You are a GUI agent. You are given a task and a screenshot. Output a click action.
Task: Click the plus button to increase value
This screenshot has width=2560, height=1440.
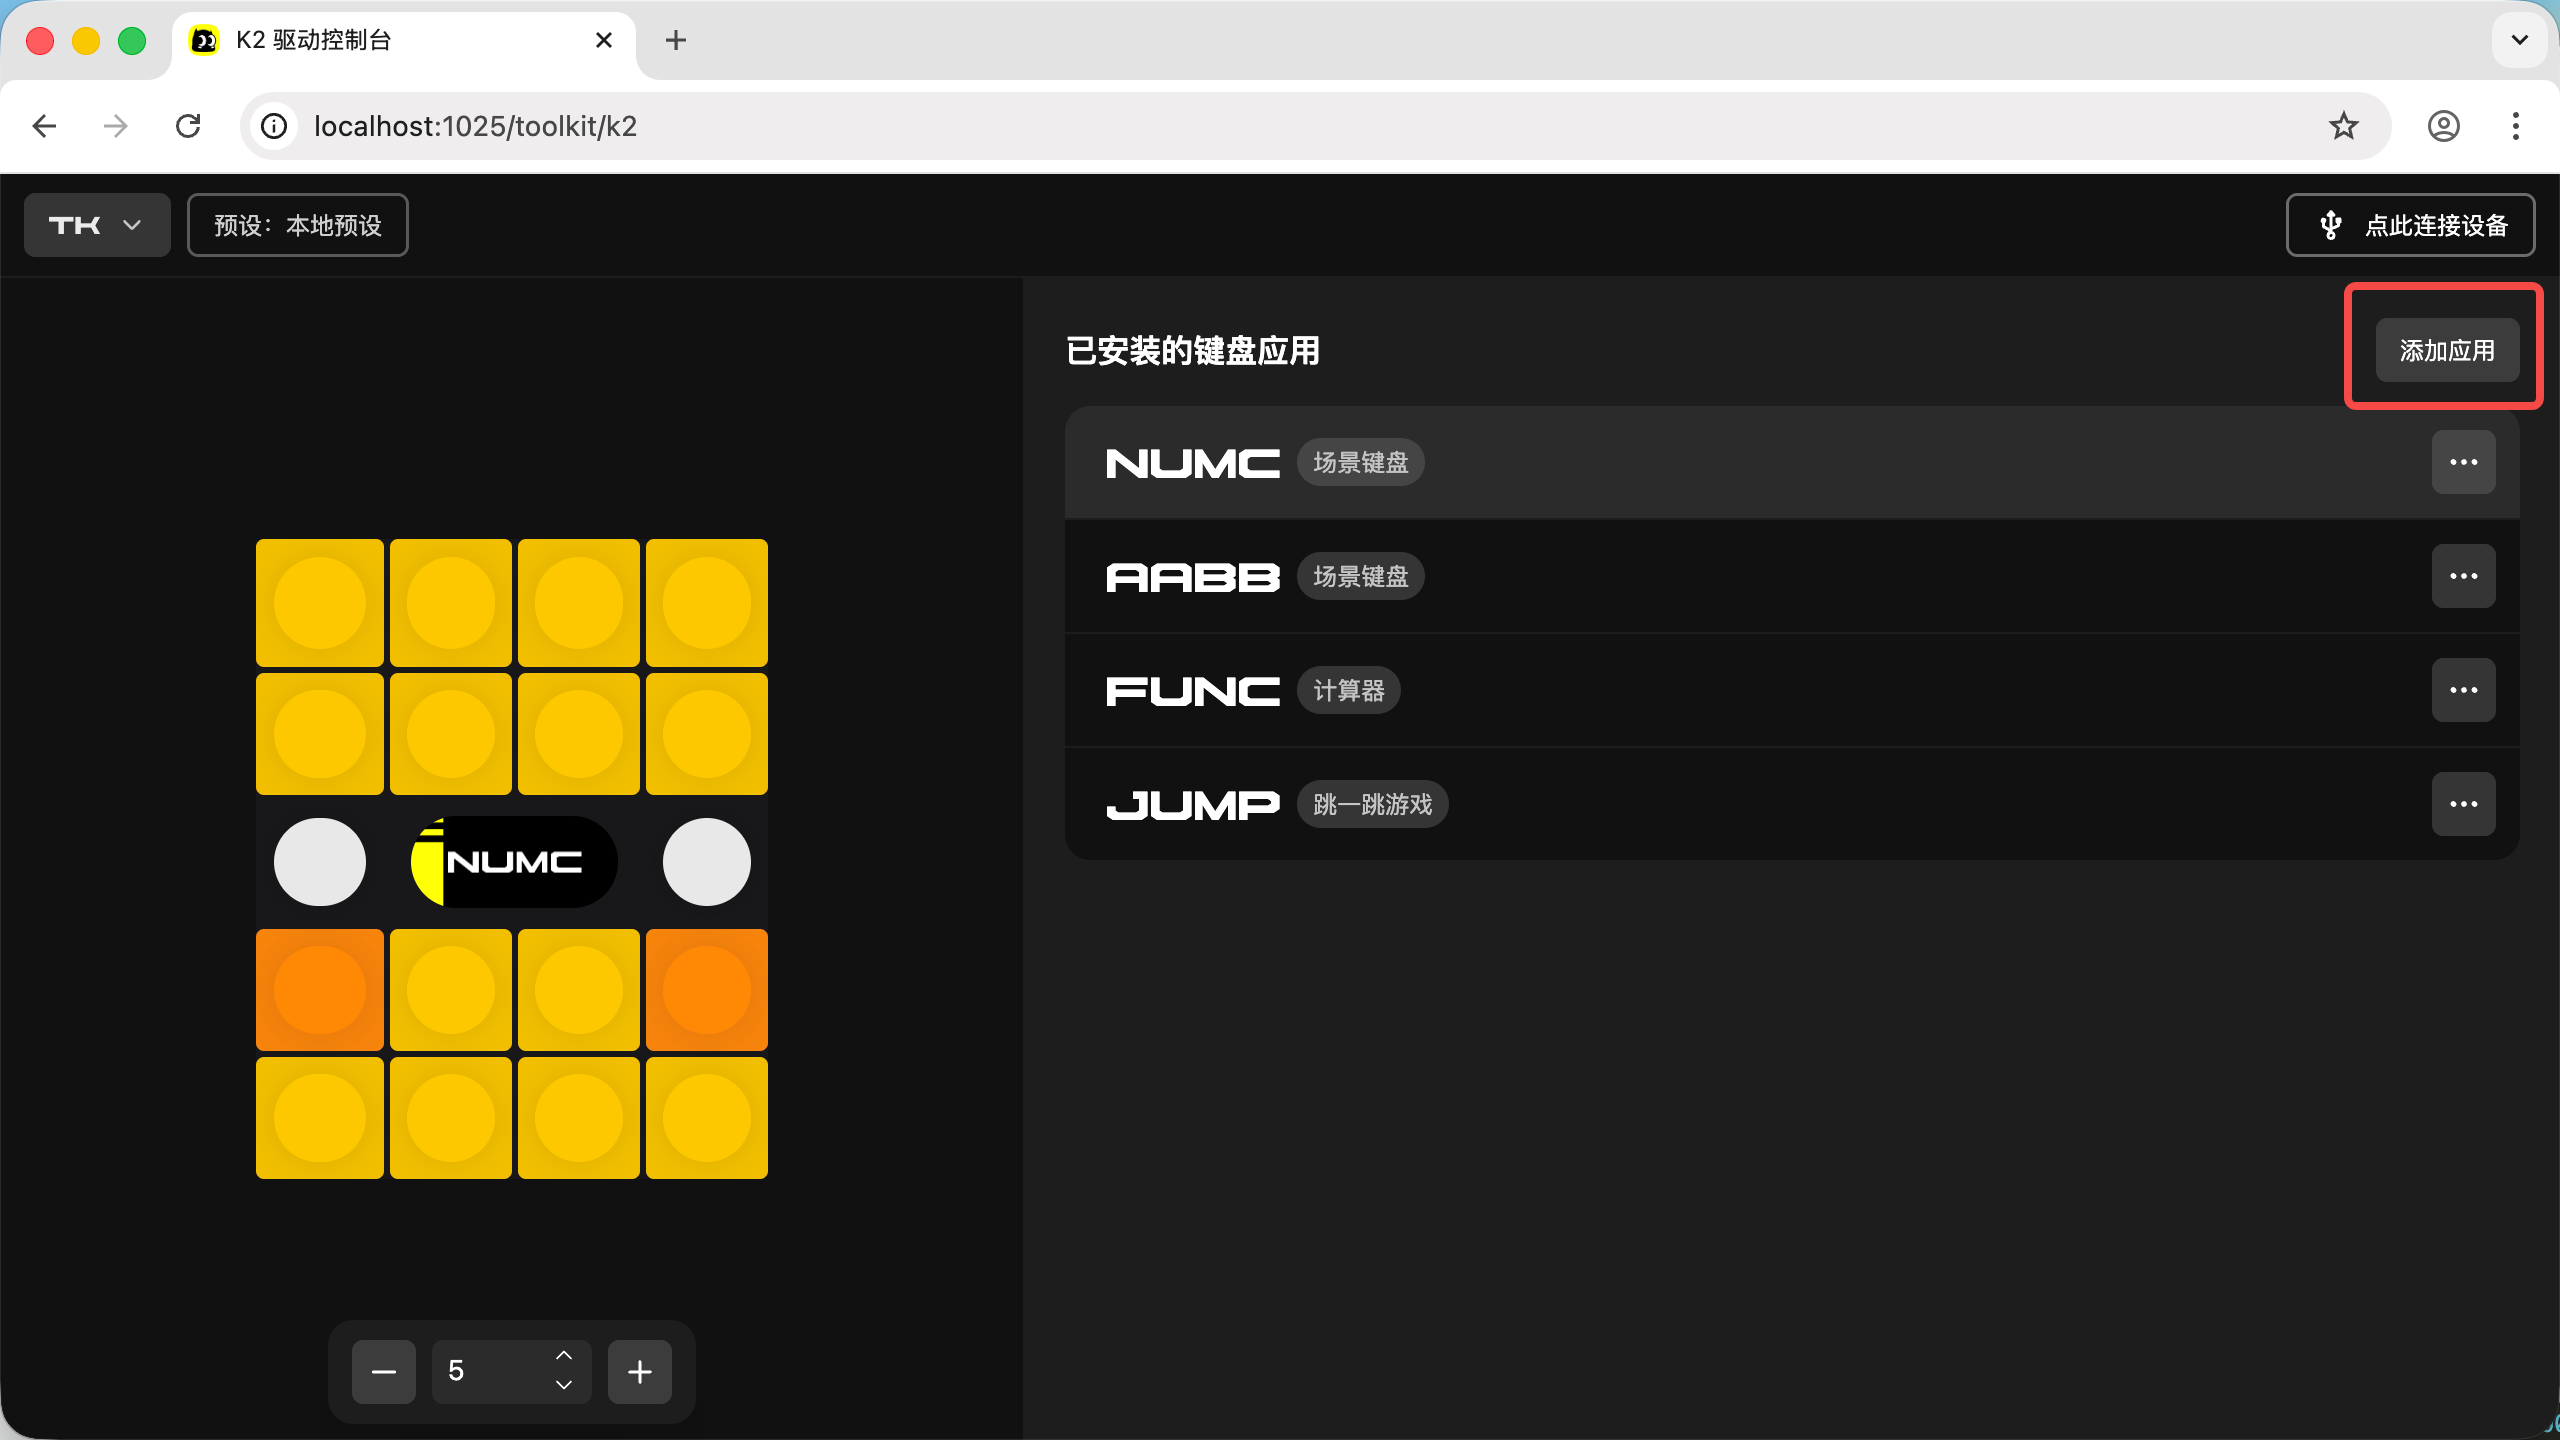pos(640,1371)
